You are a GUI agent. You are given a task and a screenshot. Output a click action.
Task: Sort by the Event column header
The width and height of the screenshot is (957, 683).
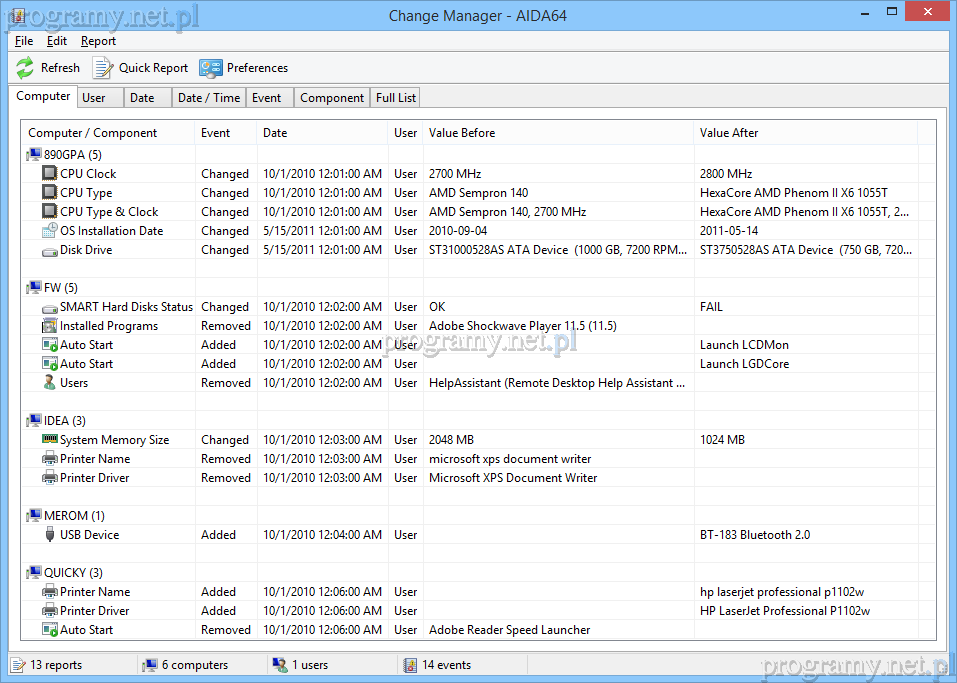pos(215,133)
